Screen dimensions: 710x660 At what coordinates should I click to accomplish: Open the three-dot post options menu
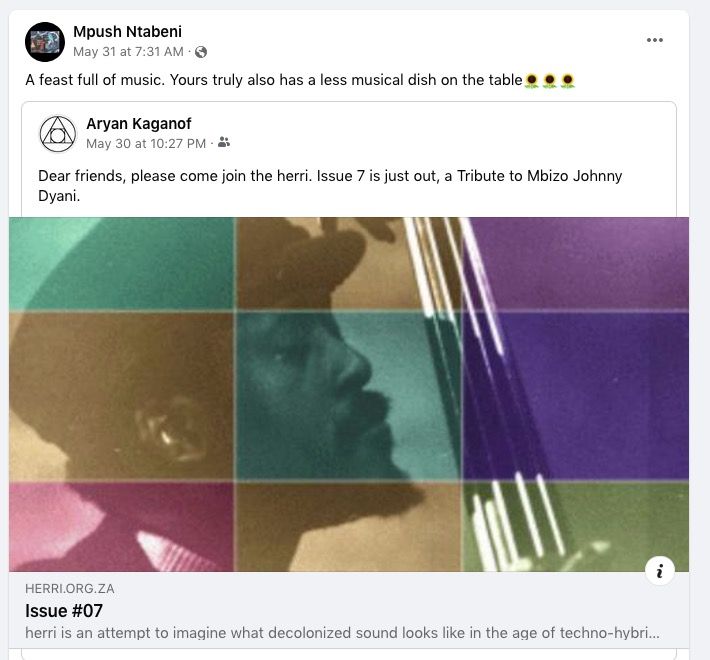(655, 40)
